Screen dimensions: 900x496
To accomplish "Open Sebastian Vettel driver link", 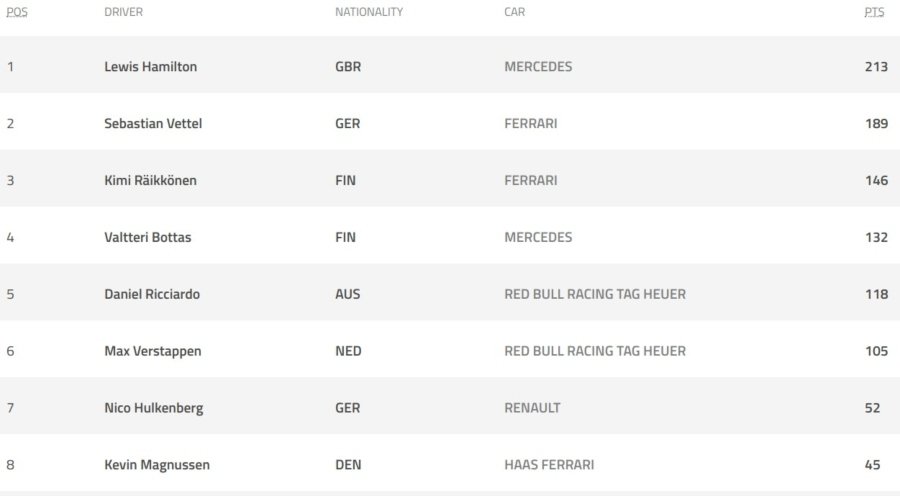I will 153,123.
